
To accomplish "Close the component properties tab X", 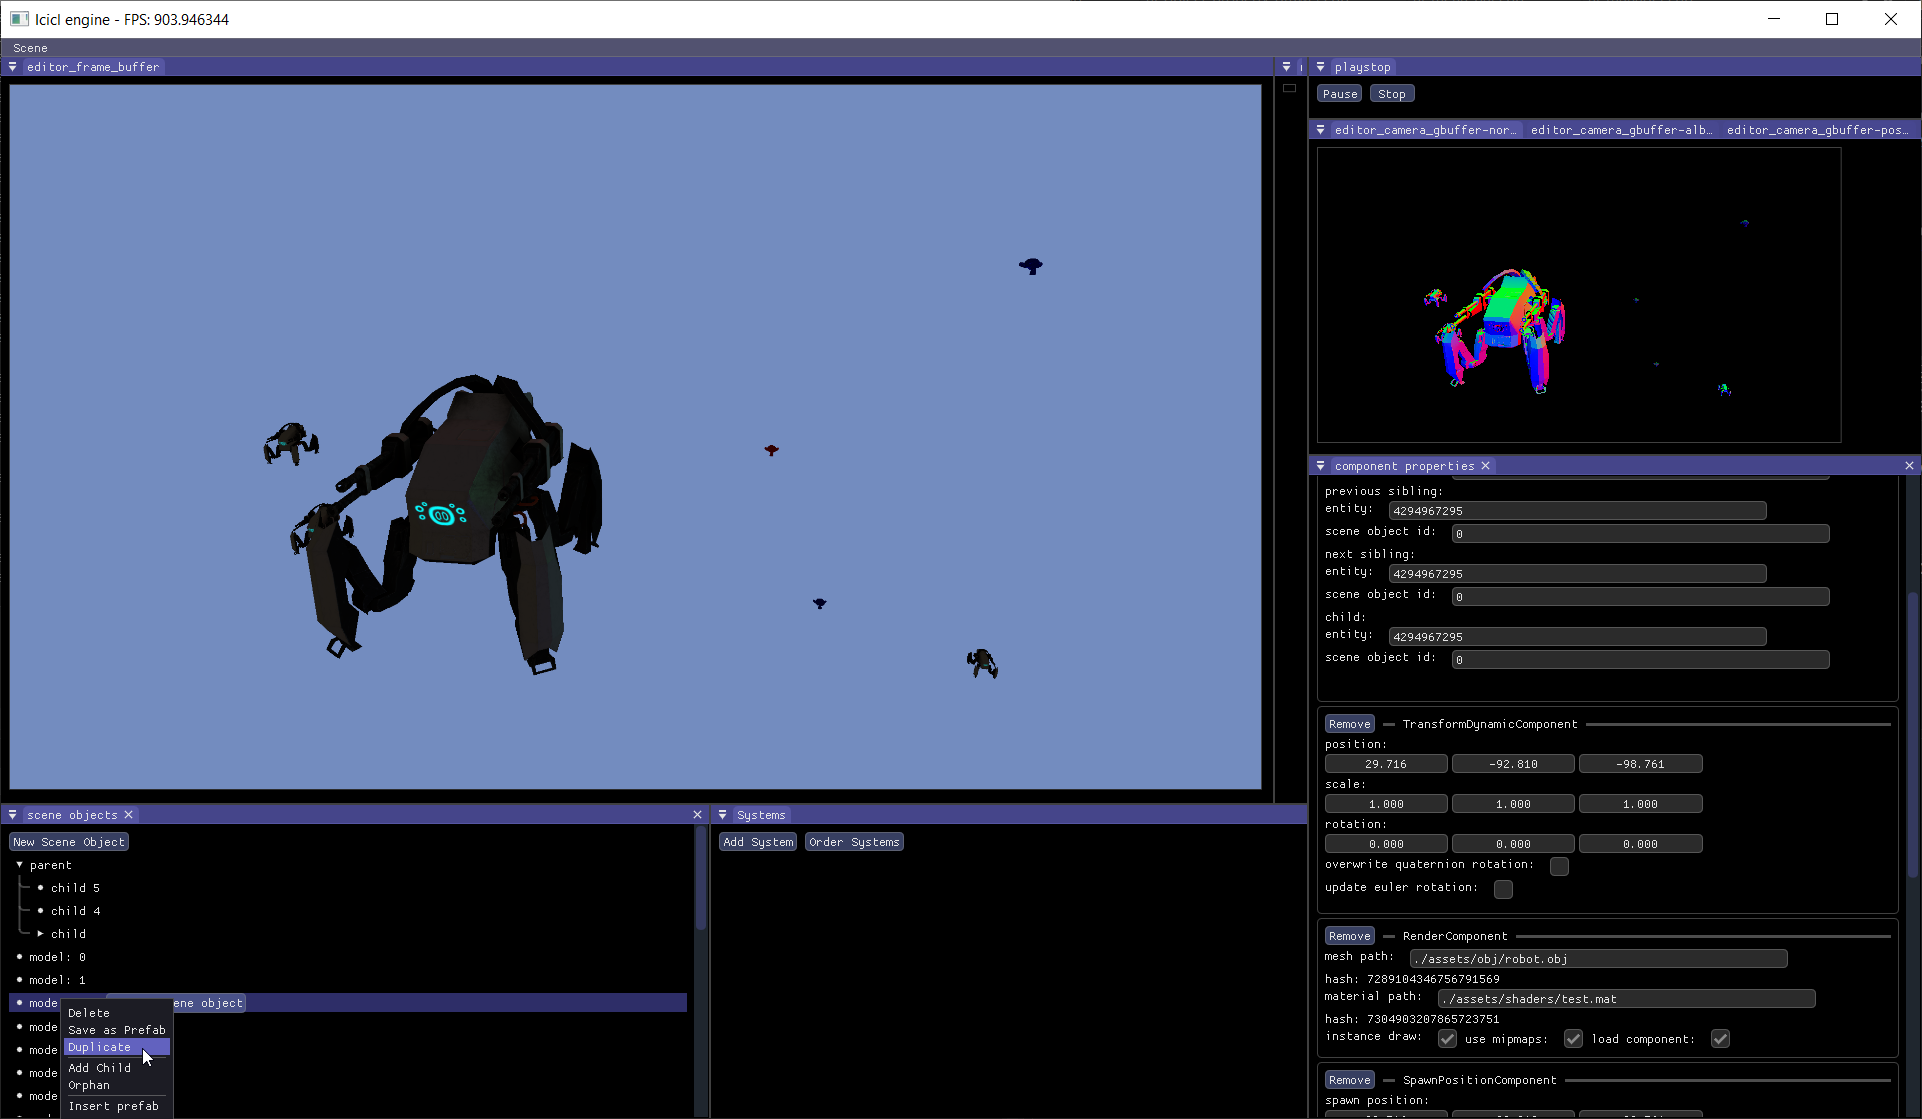I will (1486, 466).
